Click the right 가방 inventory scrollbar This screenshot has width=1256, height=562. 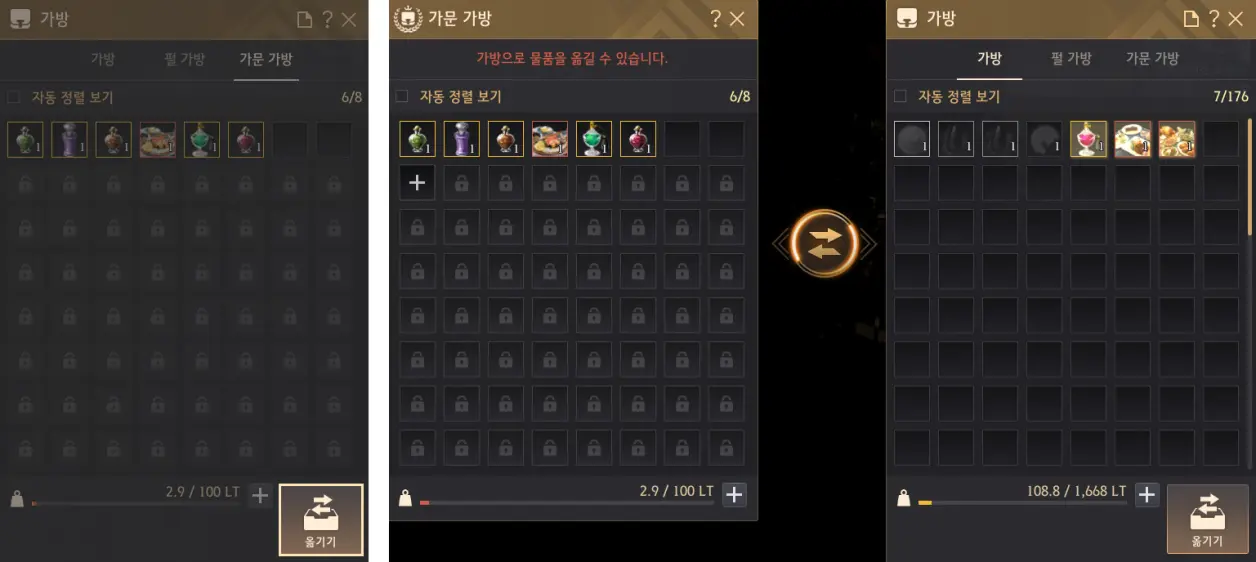click(x=1248, y=175)
